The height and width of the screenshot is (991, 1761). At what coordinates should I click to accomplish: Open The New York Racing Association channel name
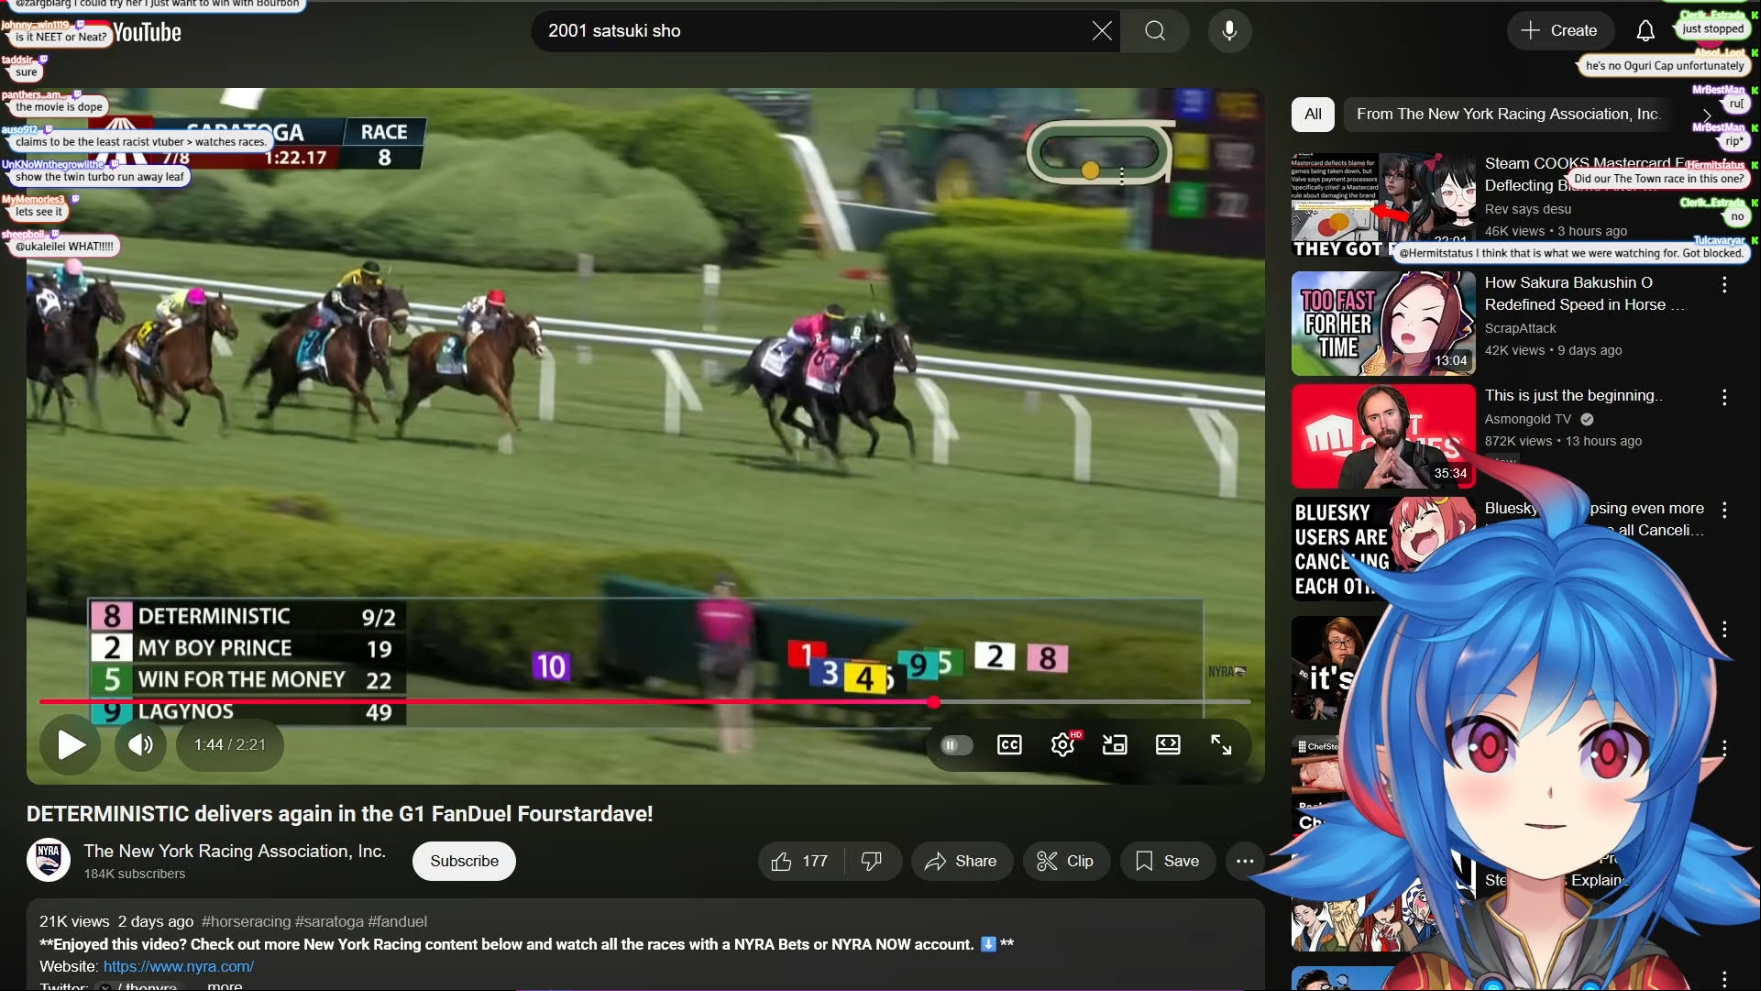[x=235, y=851]
